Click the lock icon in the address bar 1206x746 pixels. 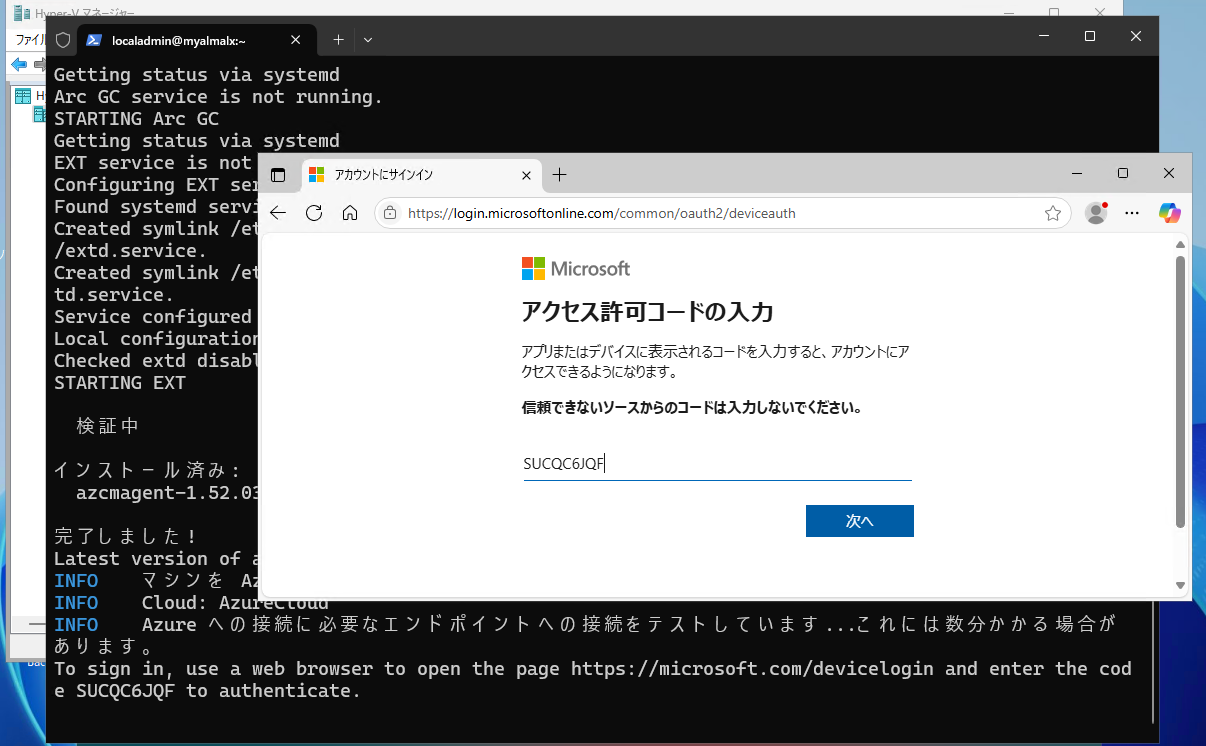tap(391, 213)
